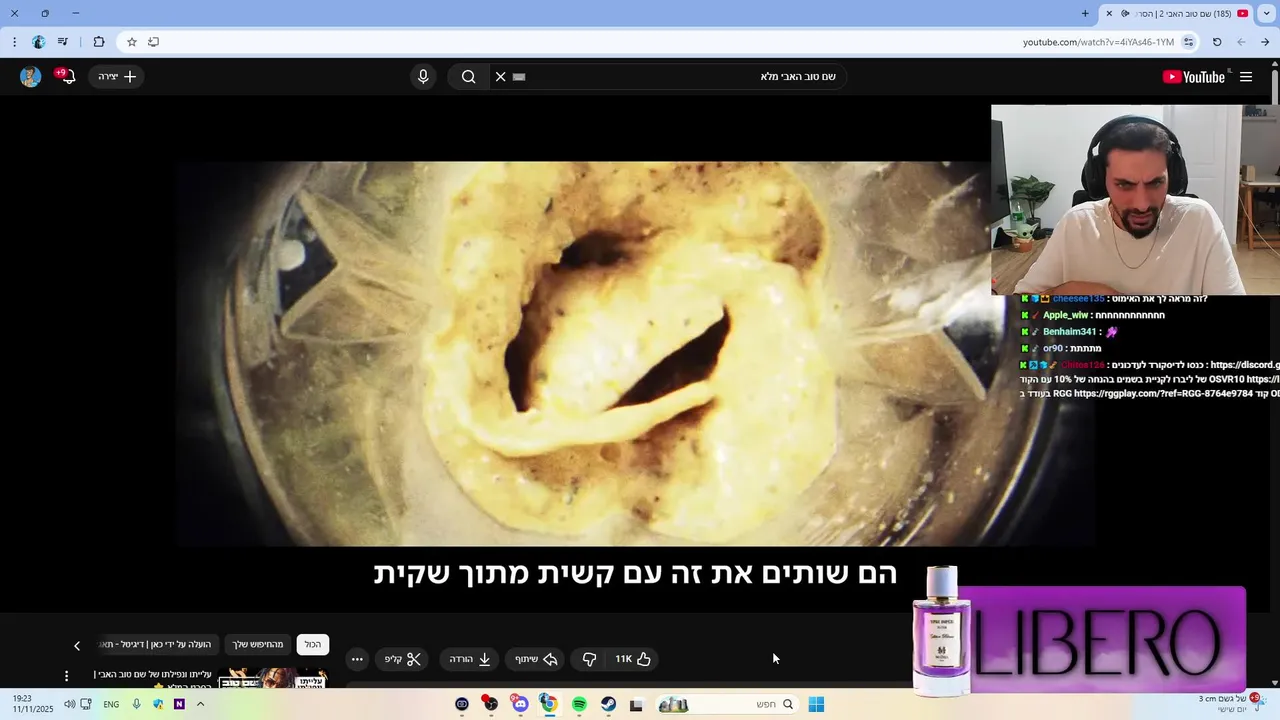1280x720 pixels.
Task: Start voice search with the microphone
Action: (x=423, y=77)
